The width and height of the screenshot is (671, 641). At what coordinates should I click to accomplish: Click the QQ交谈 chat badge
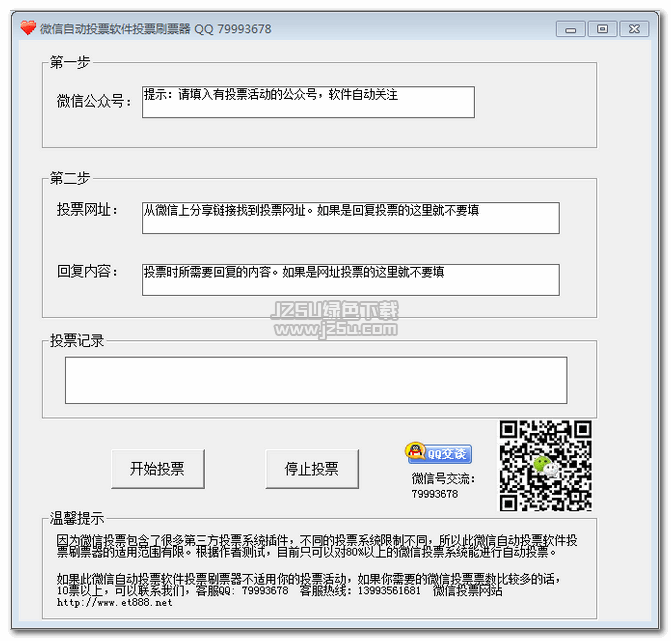tap(439, 453)
